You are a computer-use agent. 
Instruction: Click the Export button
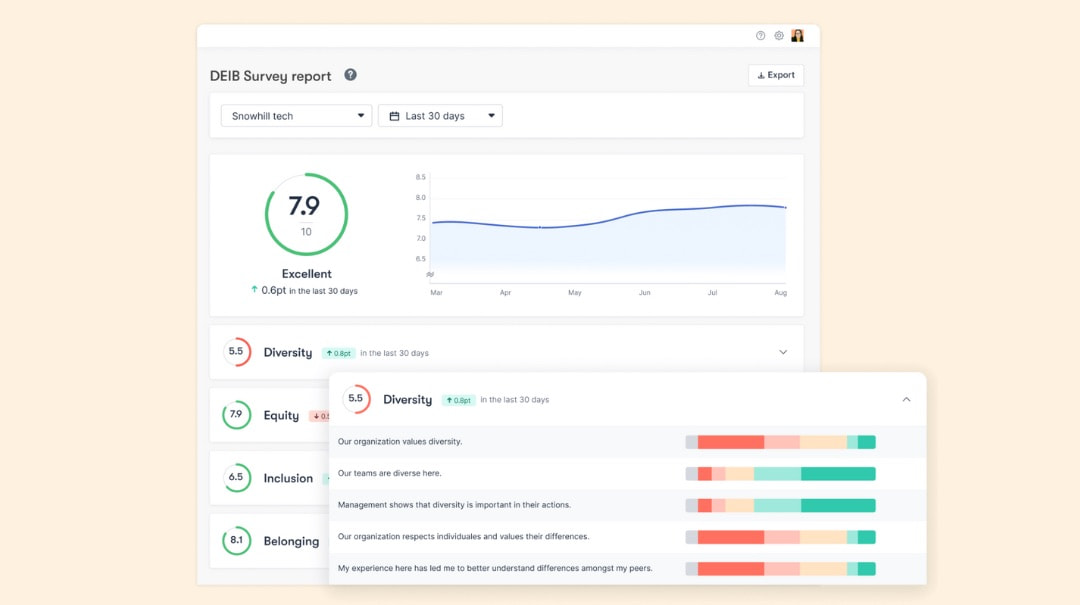(x=775, y=75)
